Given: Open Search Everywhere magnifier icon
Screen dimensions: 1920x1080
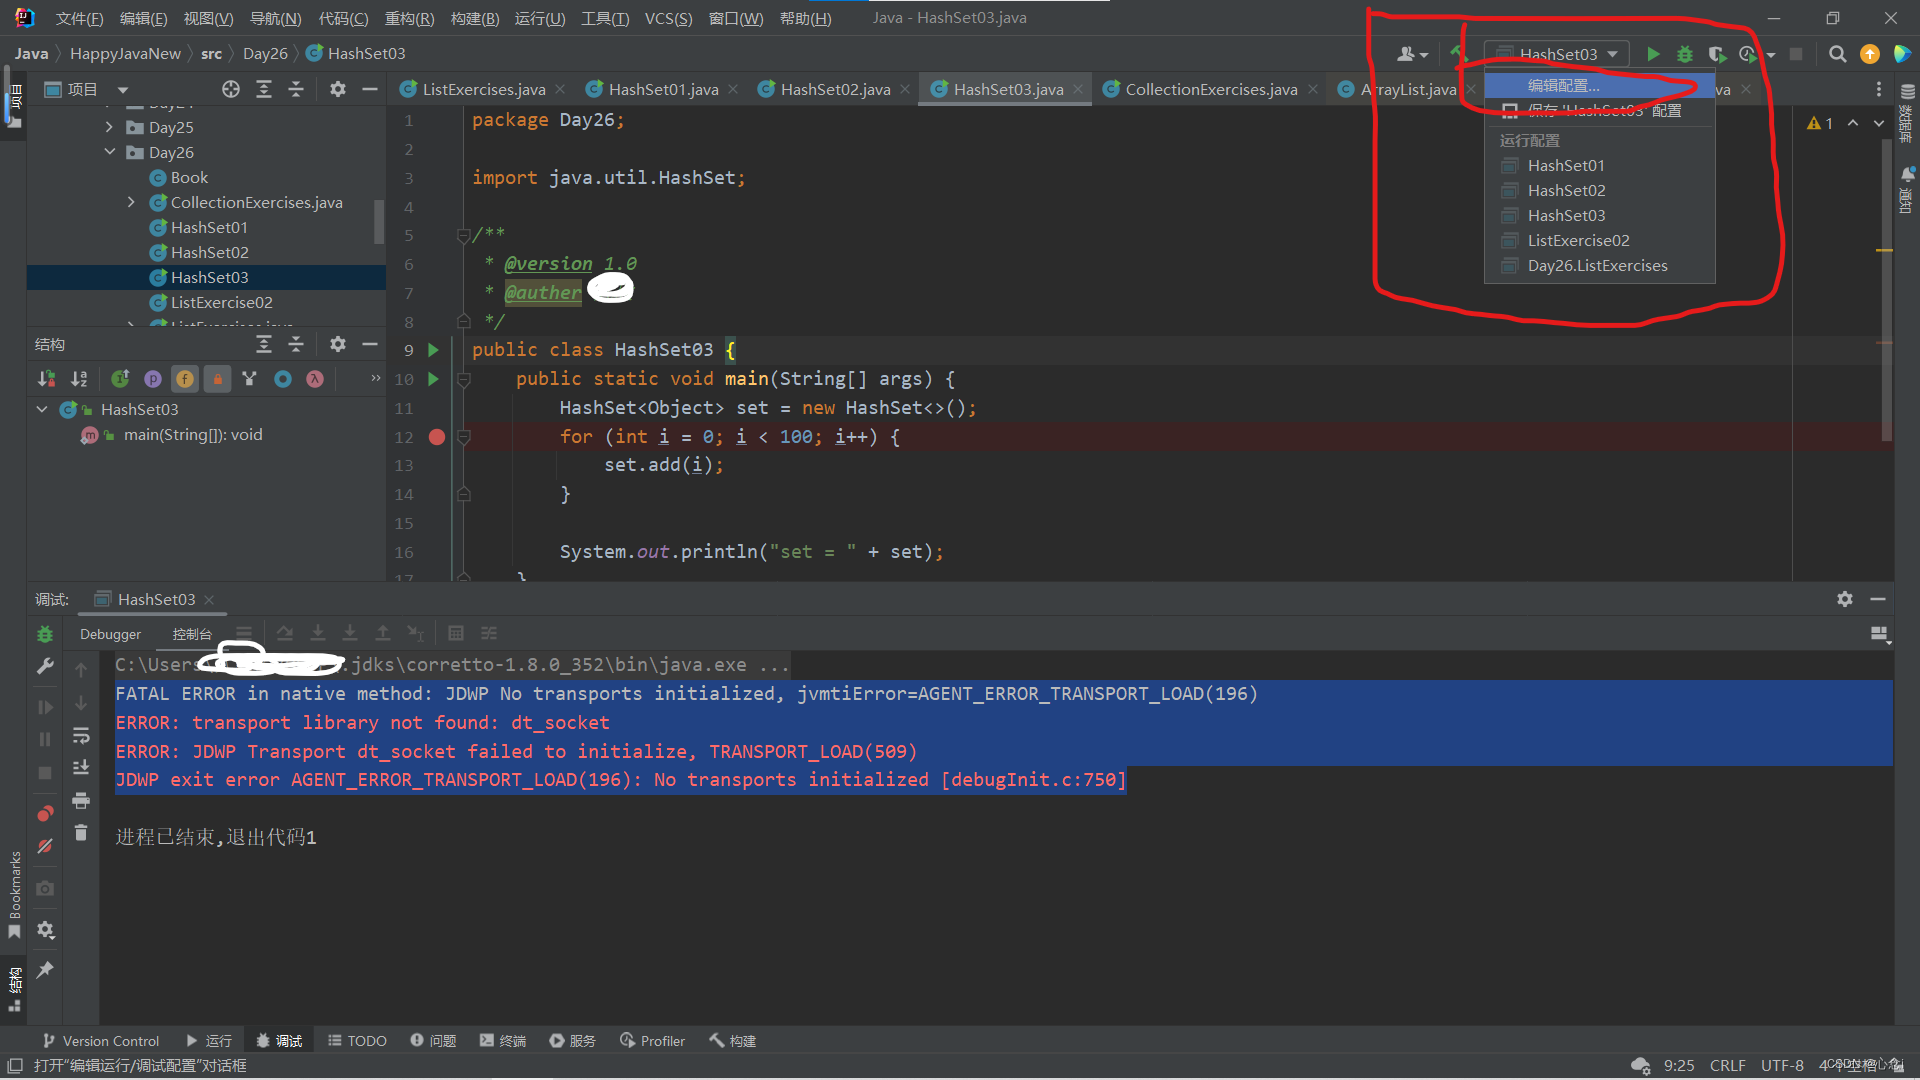Looking at the screenshot, I should [x=1837, y=54].
